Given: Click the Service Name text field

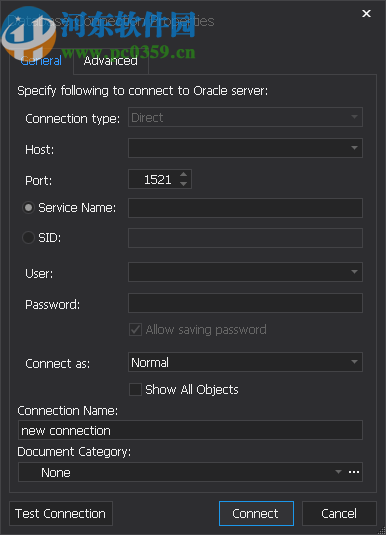Looking at the screenshot, I should (x=245, y=208).
